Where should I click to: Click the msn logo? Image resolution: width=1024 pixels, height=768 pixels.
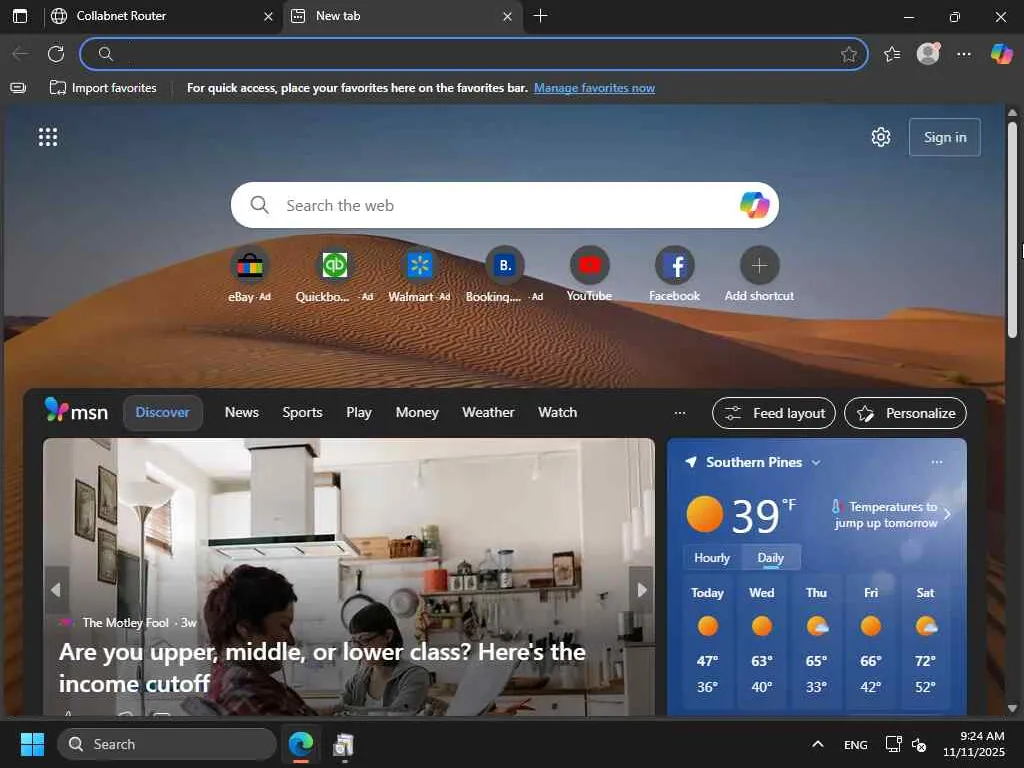(76, 411)
